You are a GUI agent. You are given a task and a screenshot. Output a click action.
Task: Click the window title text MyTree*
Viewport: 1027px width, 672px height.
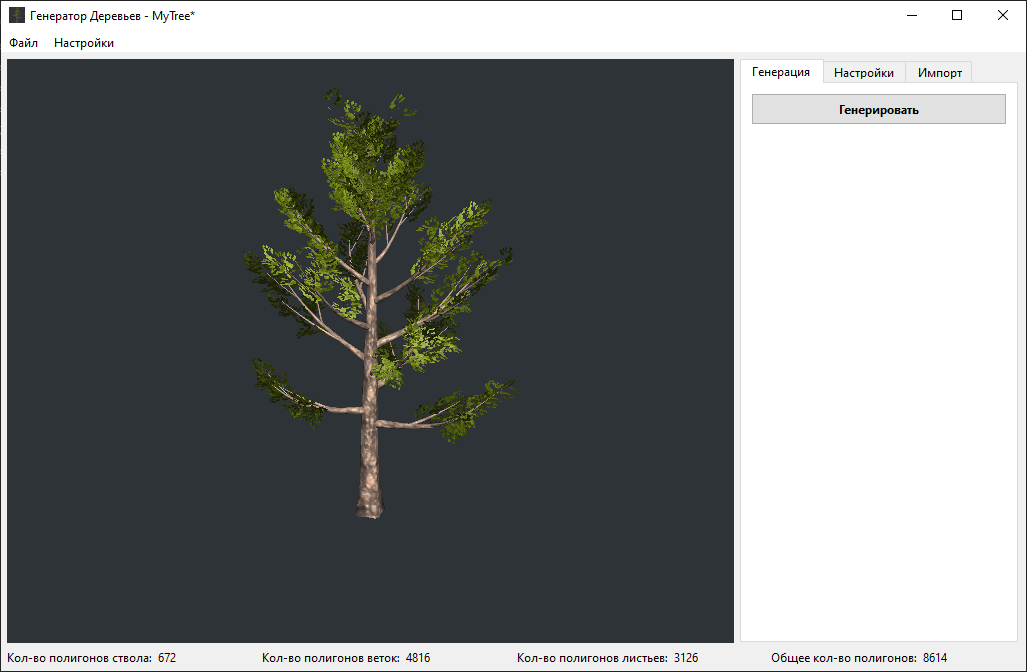click(174, 16)
